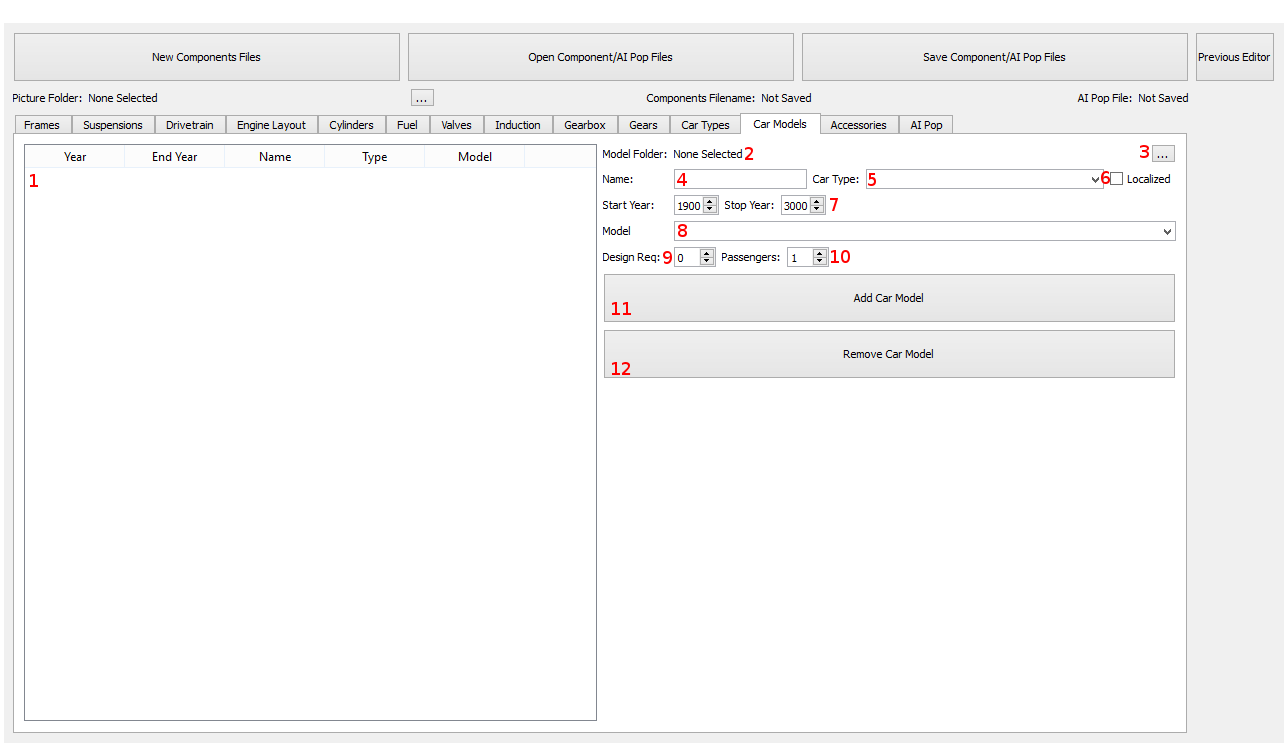Click New Components Files button
This screenshot has width=1288, height=747.
coord(206,57)
